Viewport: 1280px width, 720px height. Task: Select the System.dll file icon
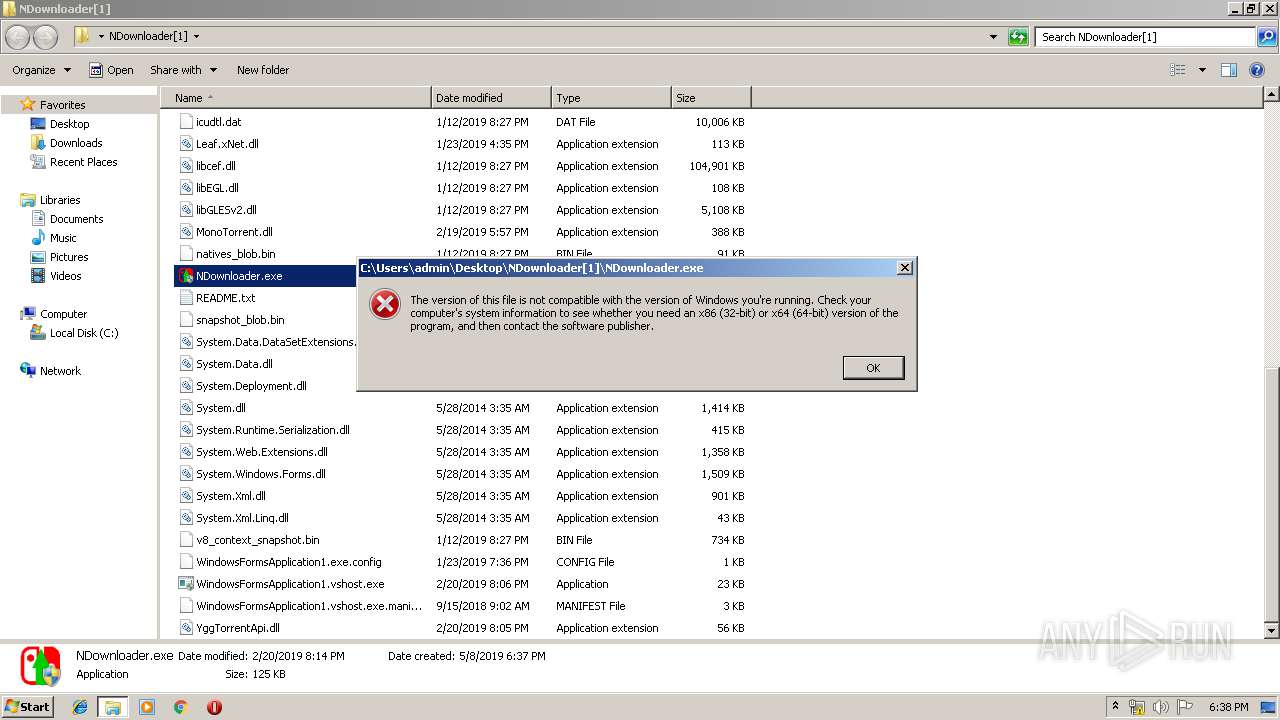186,408
